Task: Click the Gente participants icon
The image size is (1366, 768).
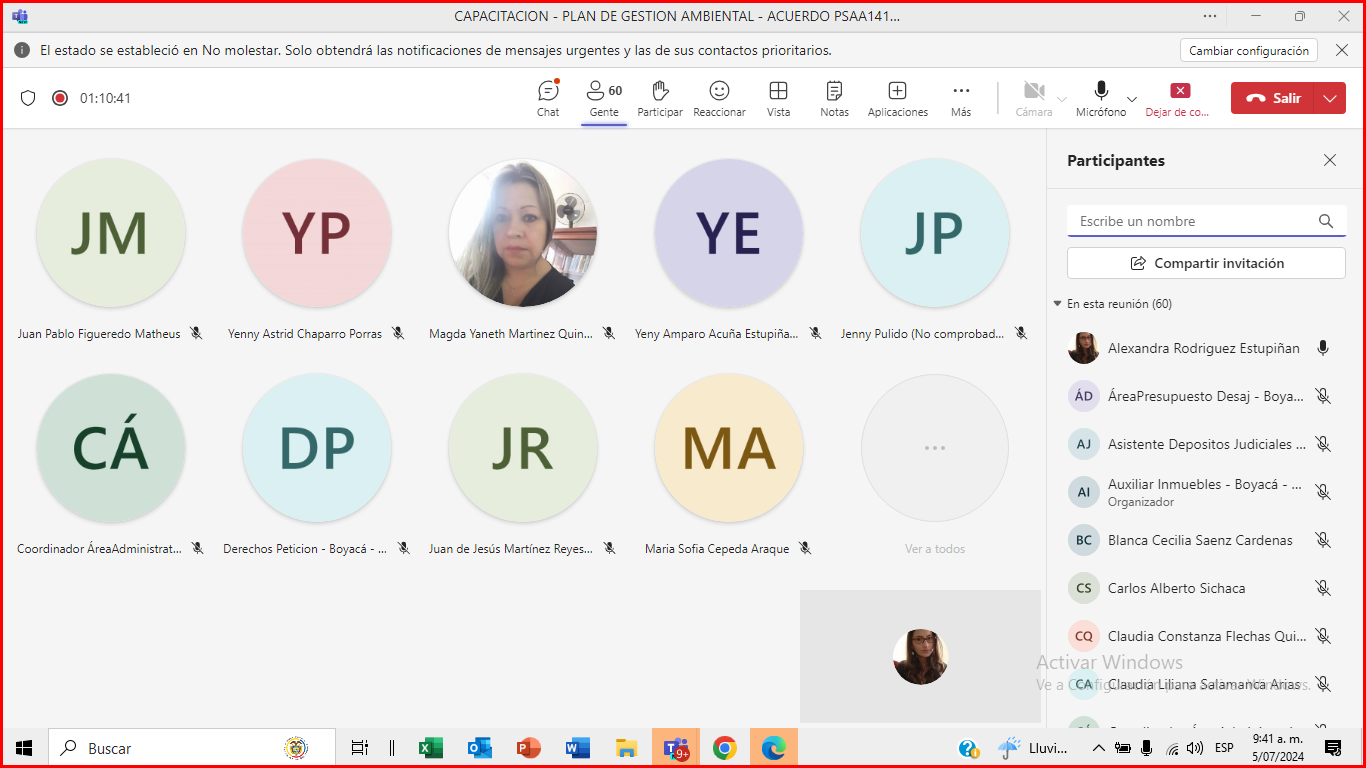Action: click(604, 98)
